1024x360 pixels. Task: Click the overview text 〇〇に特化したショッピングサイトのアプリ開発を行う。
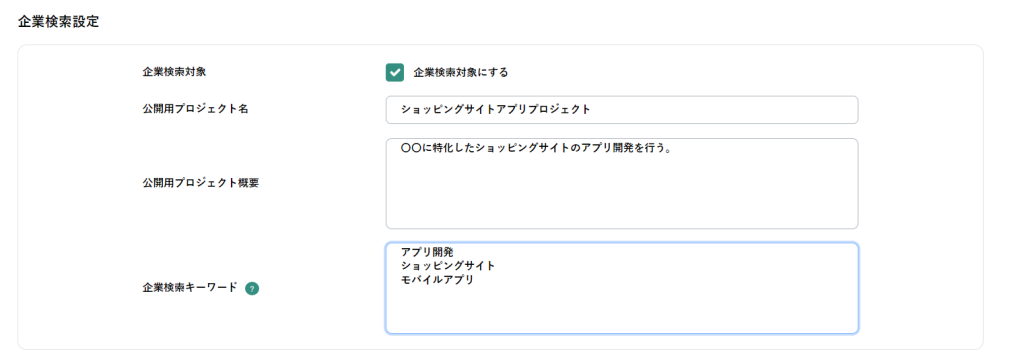tap(537, 148)
